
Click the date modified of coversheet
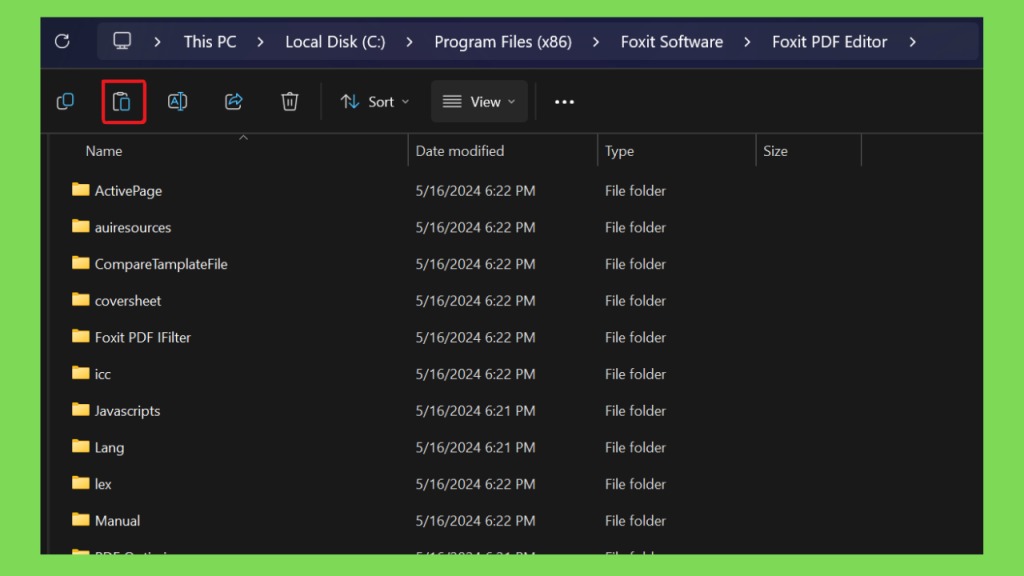tap(475, 300)
